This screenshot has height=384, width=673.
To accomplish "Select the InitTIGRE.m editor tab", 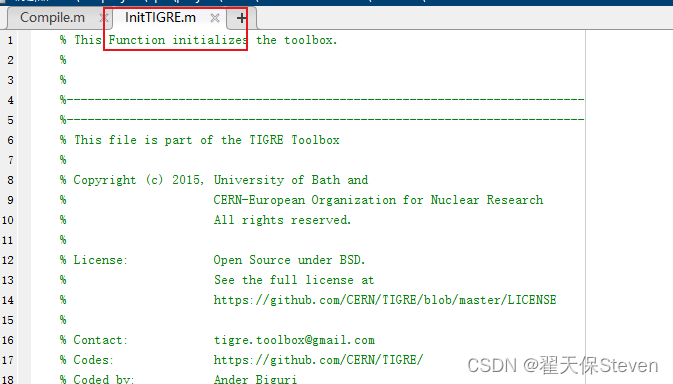I will click(x=160, y=18).
